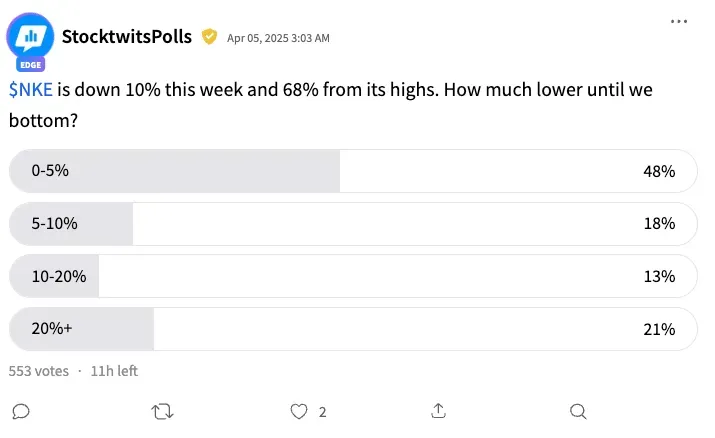
Task: Repost this poll using reshare icon
Action: 162,412
